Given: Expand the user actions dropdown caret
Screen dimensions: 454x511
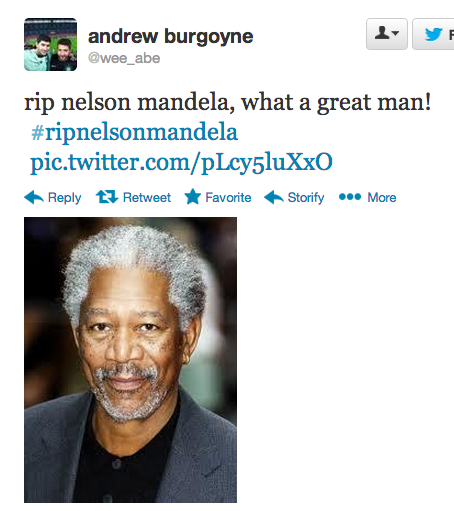Looking at the screenshot, I should point(396,33).
